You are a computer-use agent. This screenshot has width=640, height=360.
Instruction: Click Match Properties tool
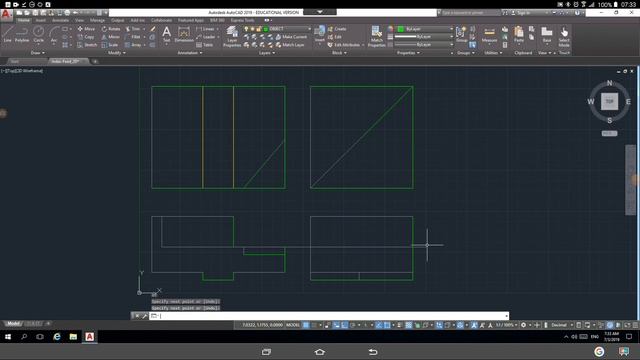point(376,36)
